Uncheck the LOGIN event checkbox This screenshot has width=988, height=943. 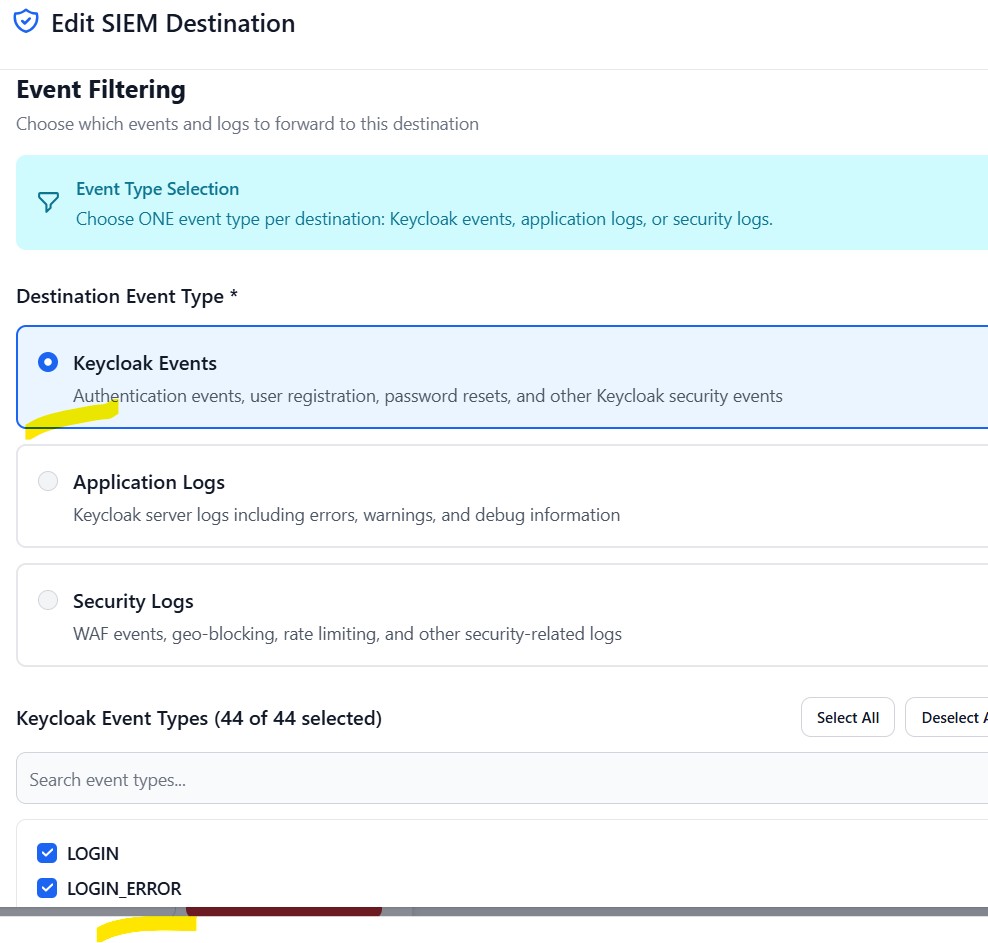(46, 853)
